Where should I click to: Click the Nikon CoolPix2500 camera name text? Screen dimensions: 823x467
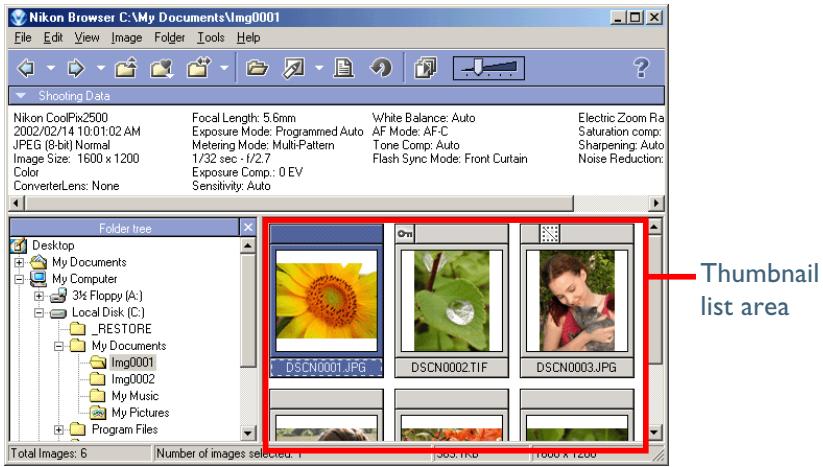click(x=60, y=118)
